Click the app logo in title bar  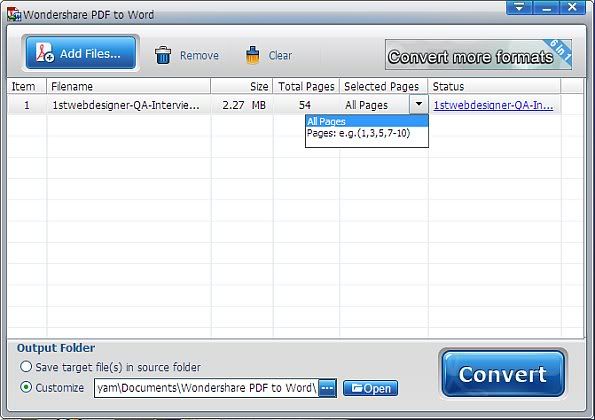(x=14, y=14)
